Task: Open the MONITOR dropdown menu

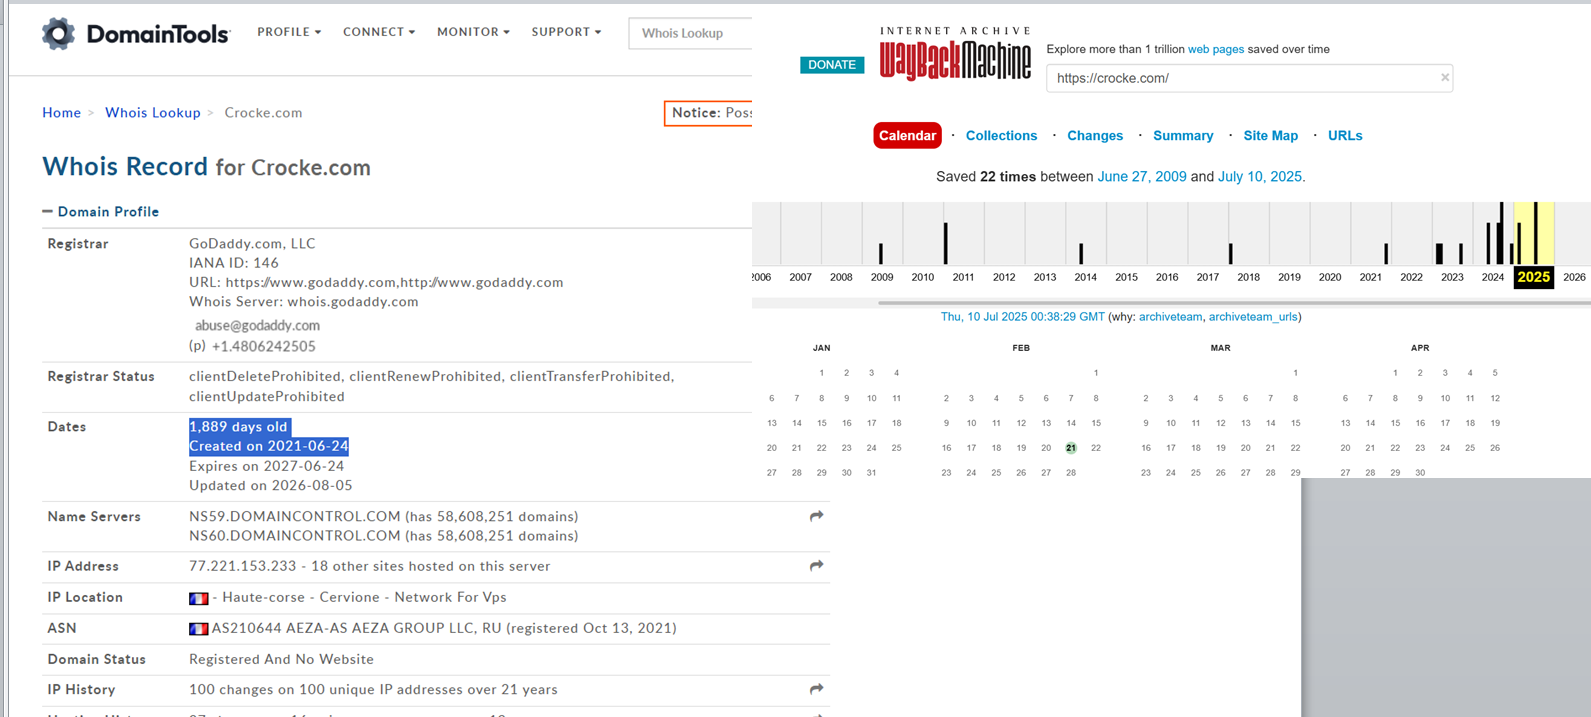Action: tap(473, 32)
